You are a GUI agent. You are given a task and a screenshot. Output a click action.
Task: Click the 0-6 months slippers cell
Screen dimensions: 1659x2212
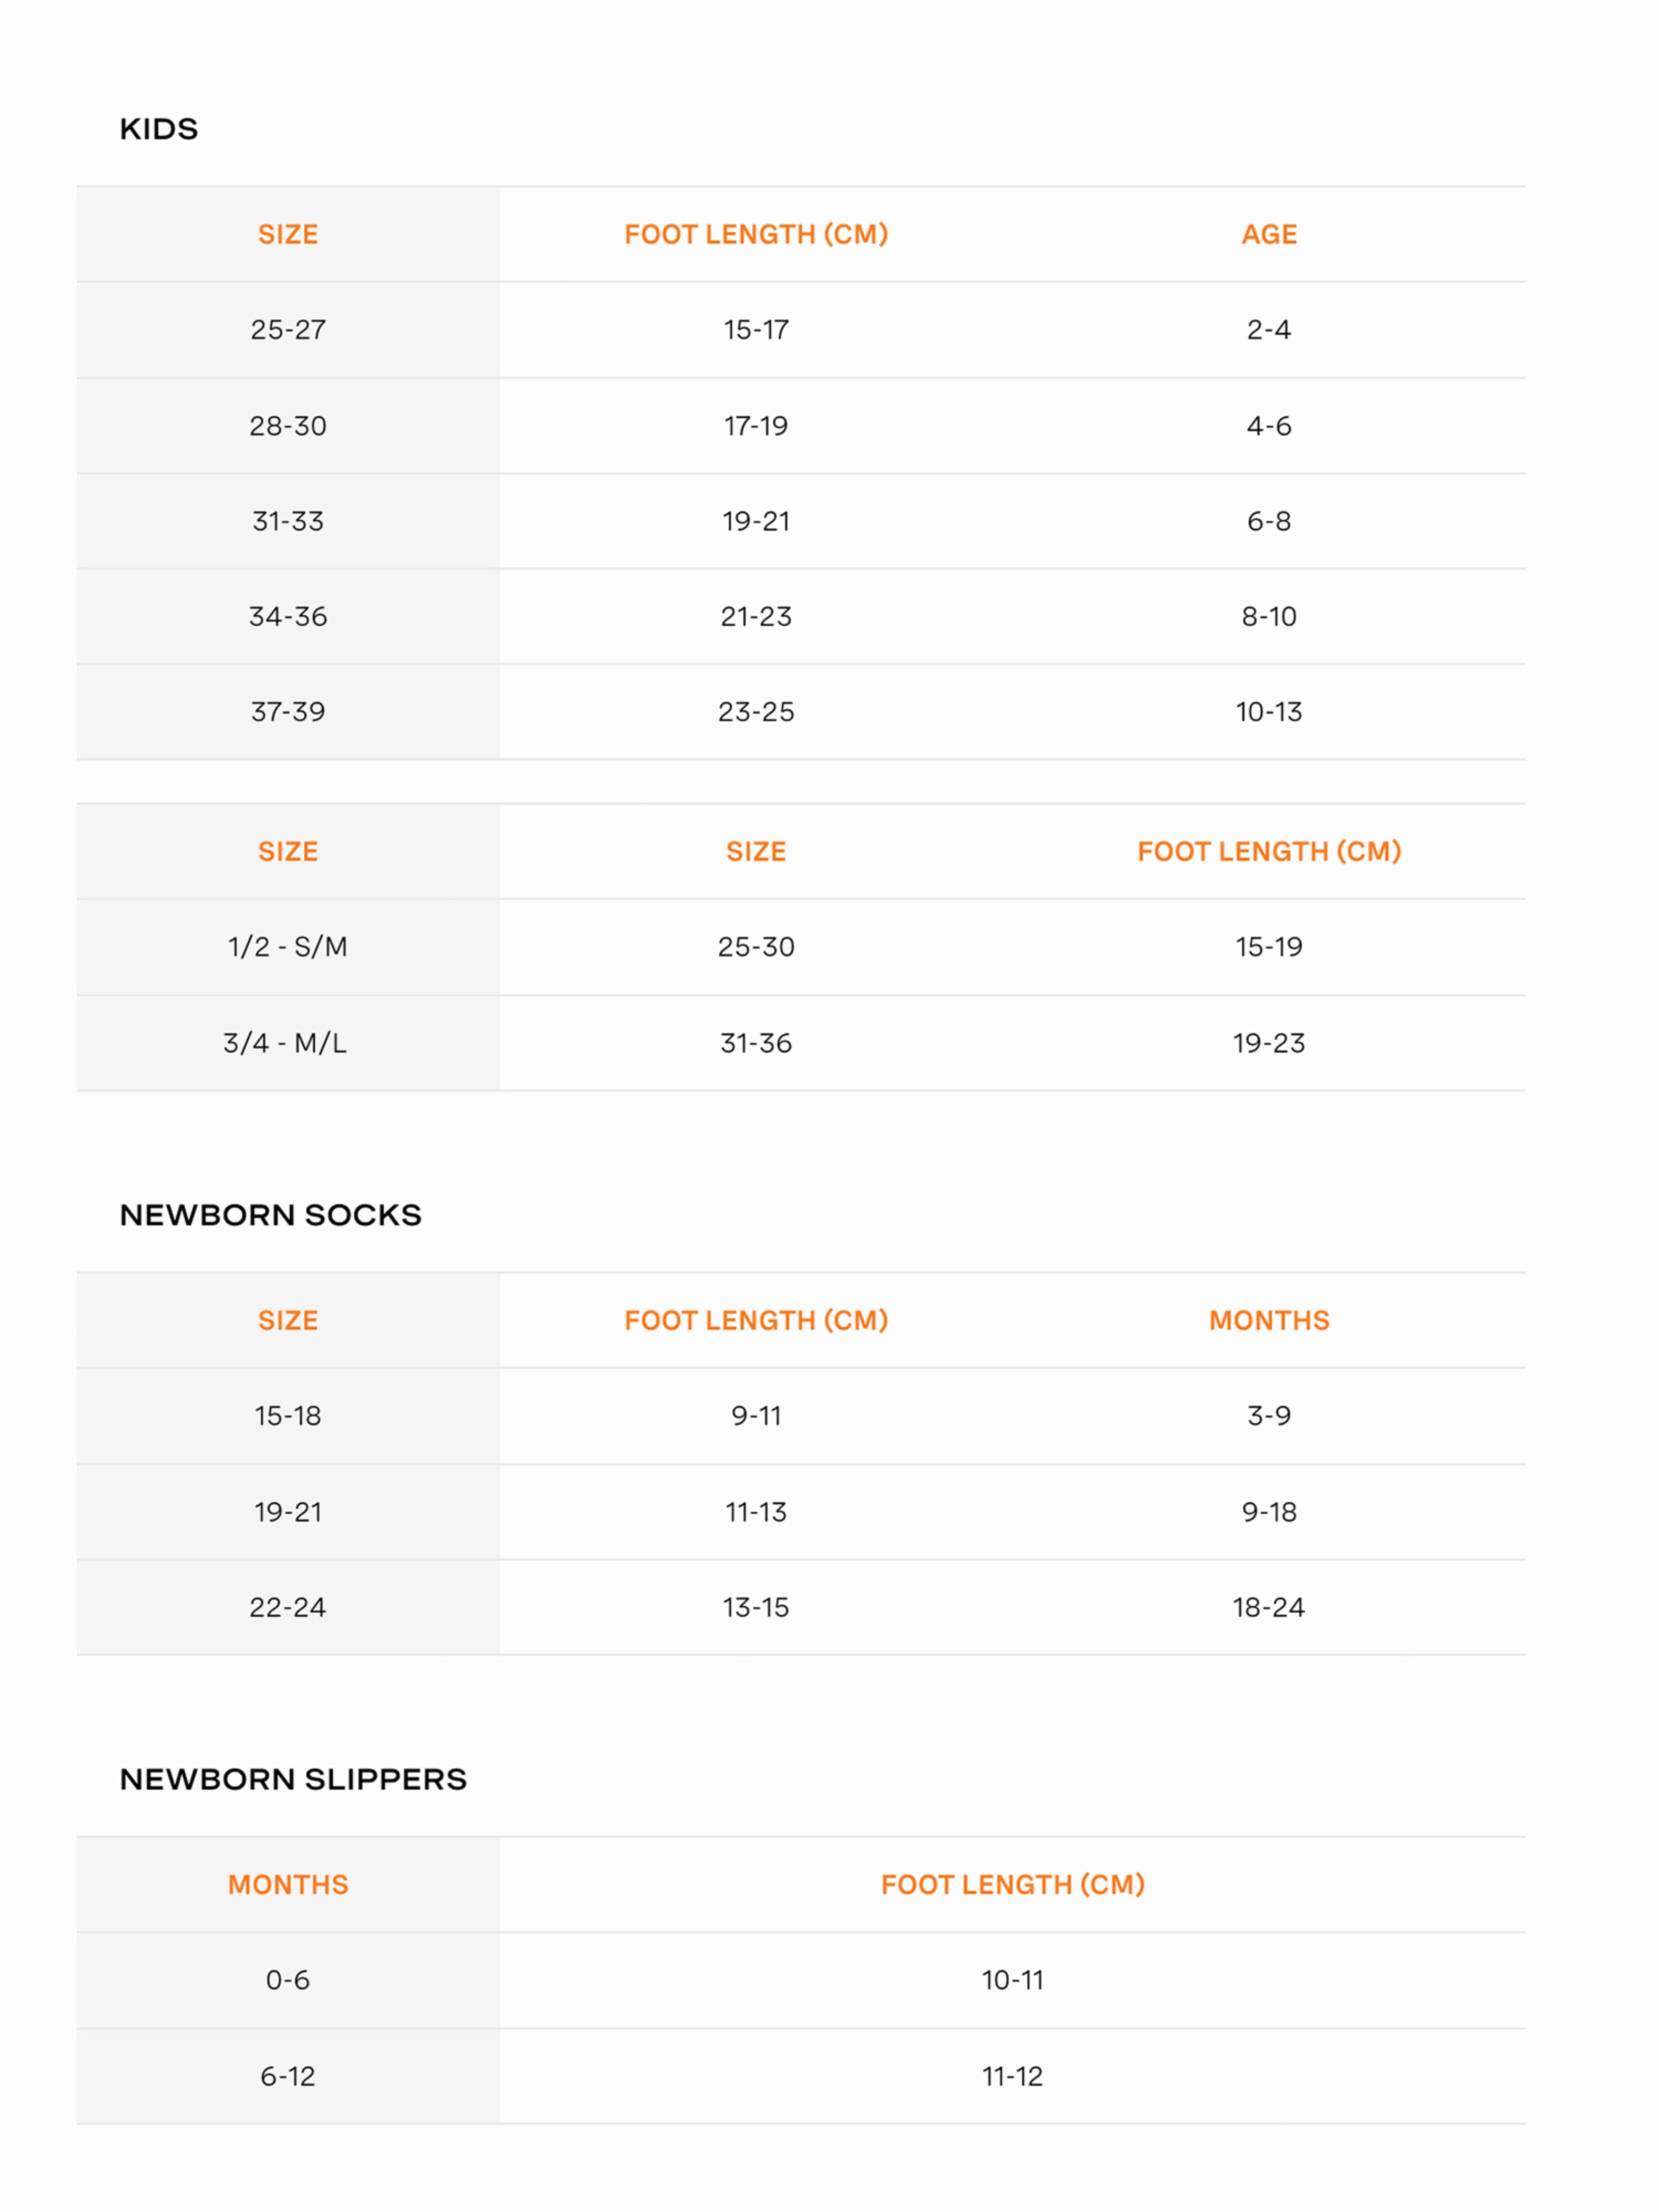288,1980
